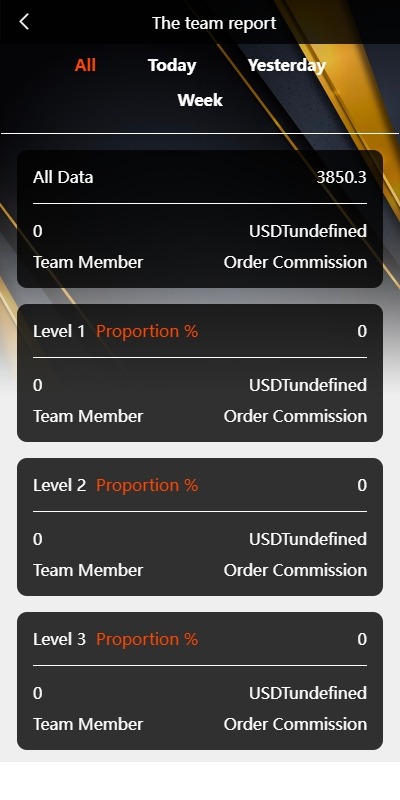
Task: Open the Level 1 card heading
Action: pyautogui.click(x=59, y=332)
